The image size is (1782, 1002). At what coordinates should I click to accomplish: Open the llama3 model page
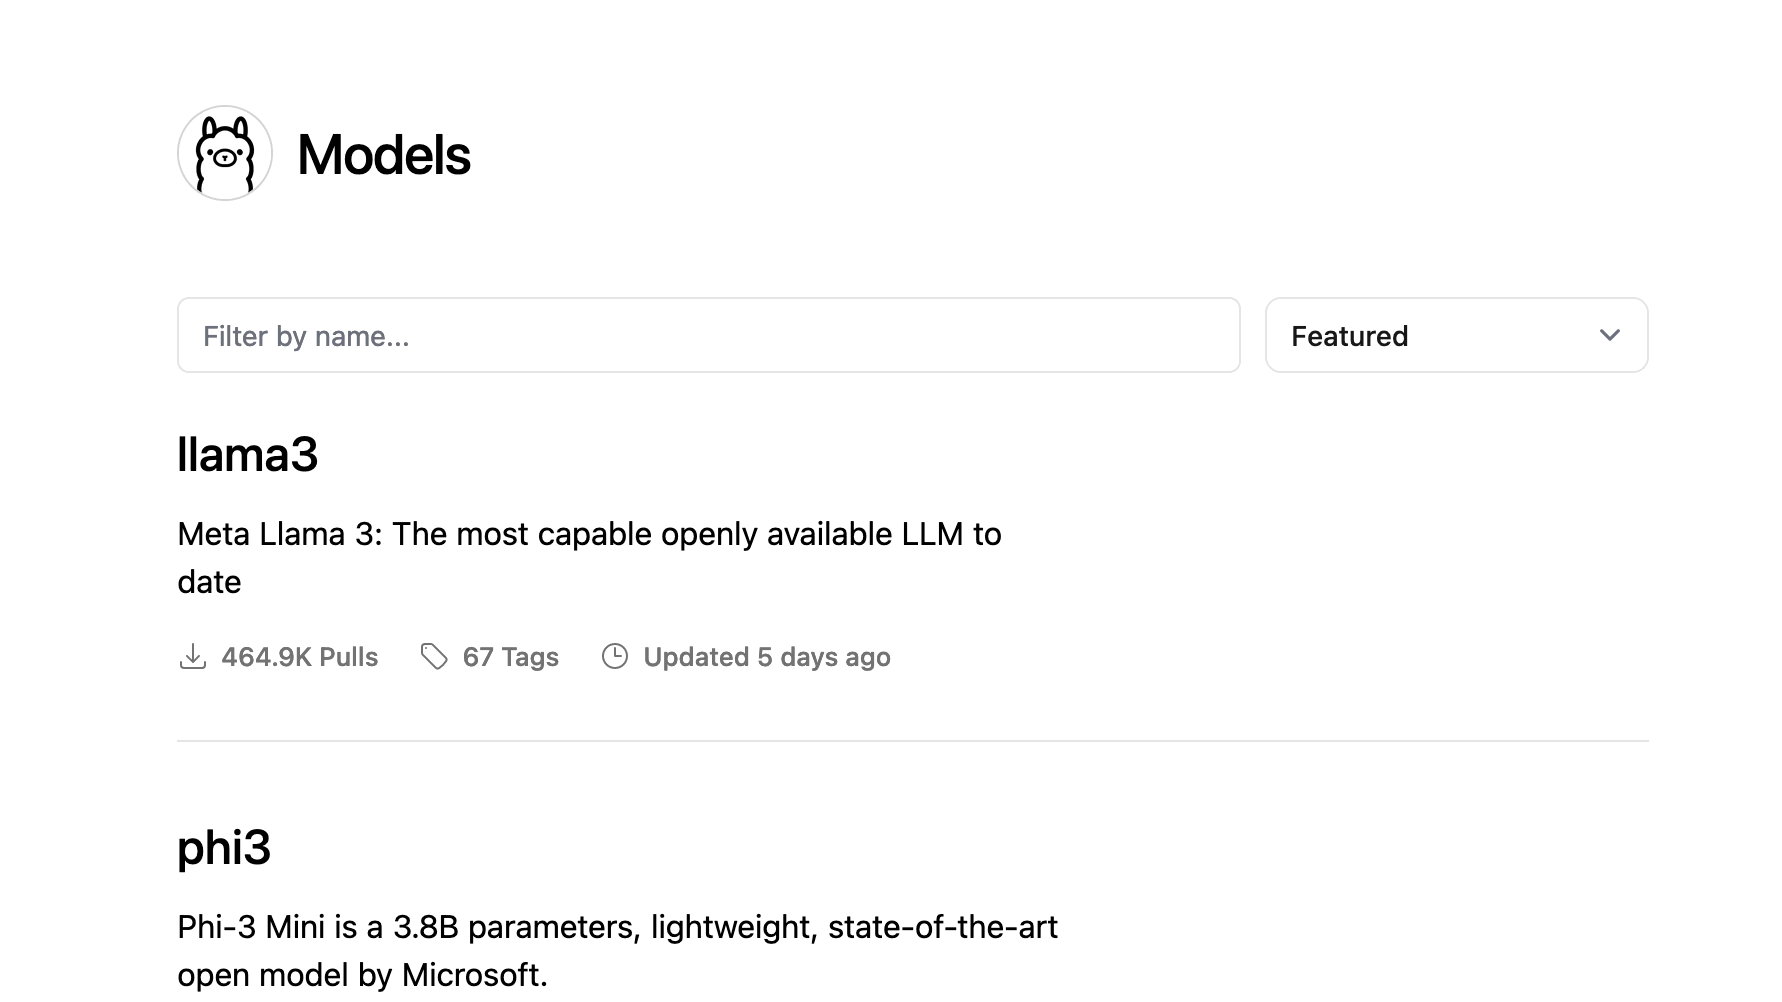(247, 455)
